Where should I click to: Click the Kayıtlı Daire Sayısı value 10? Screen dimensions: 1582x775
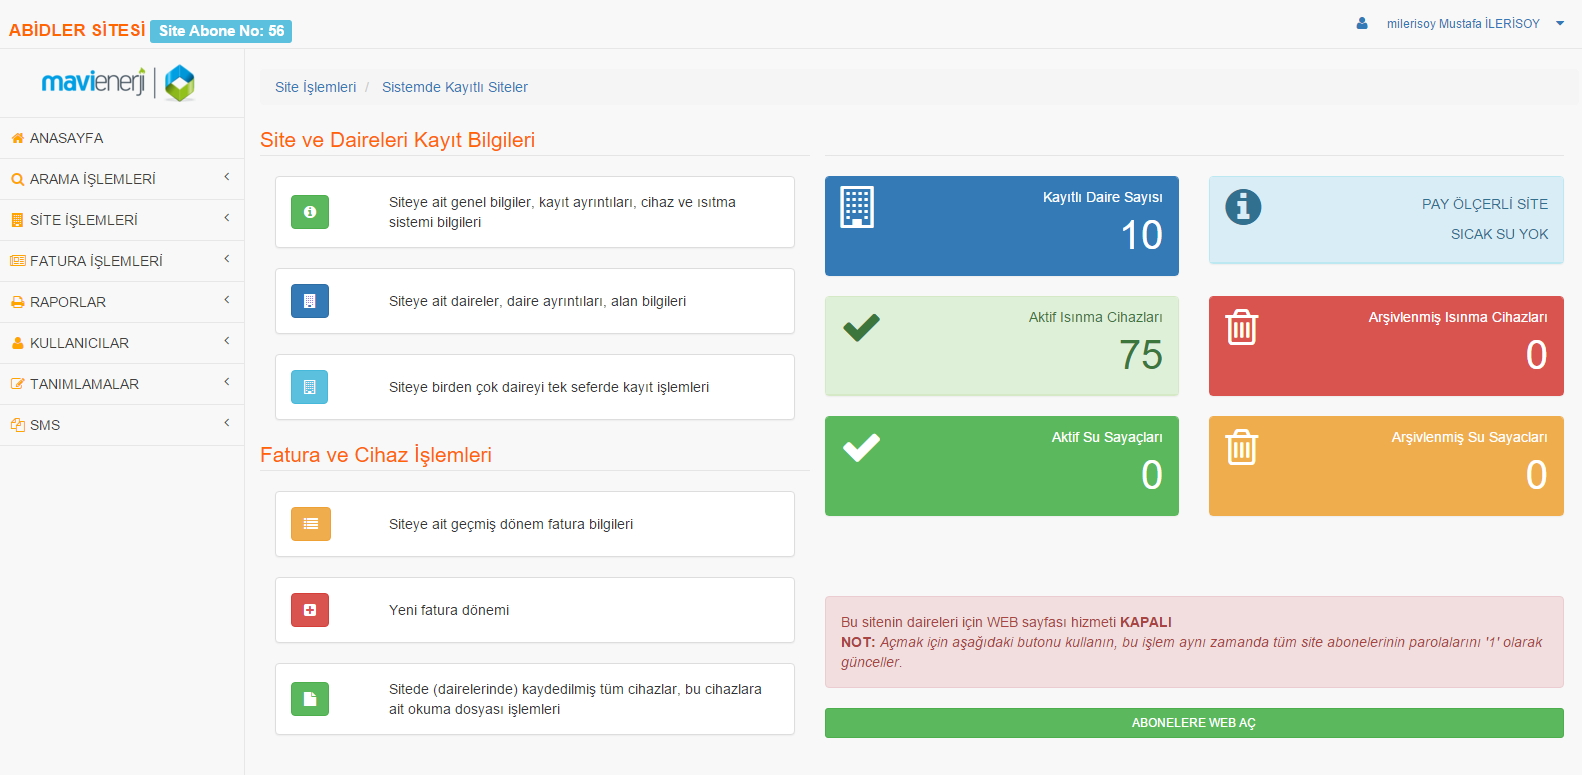[1141, 235]
